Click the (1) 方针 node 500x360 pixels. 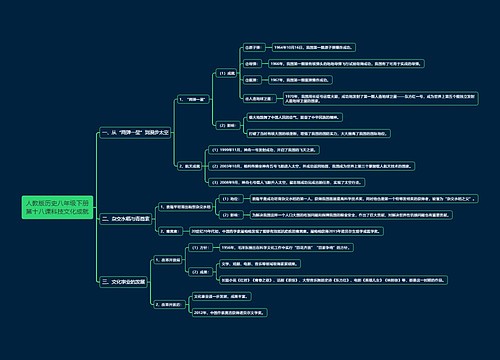200,248
